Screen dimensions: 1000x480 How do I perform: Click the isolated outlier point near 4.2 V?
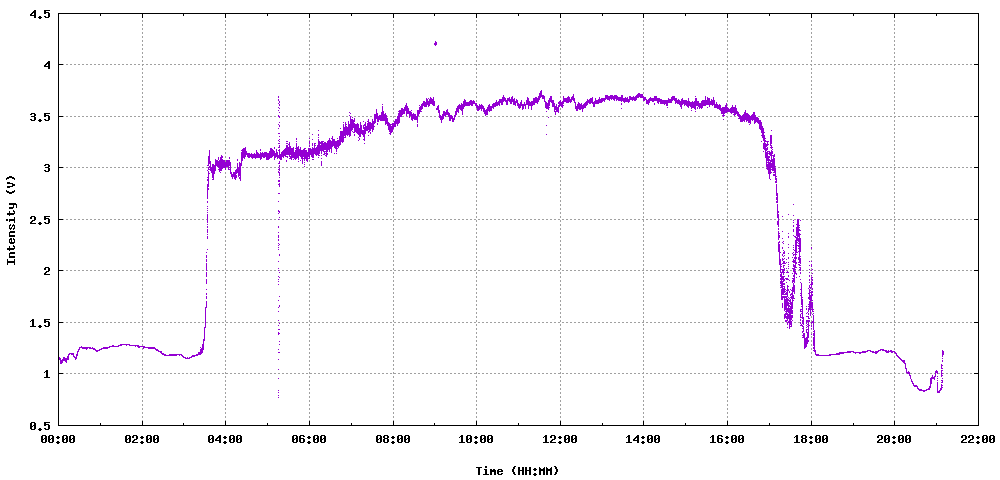pyautogui.click(x=435, y=43)
